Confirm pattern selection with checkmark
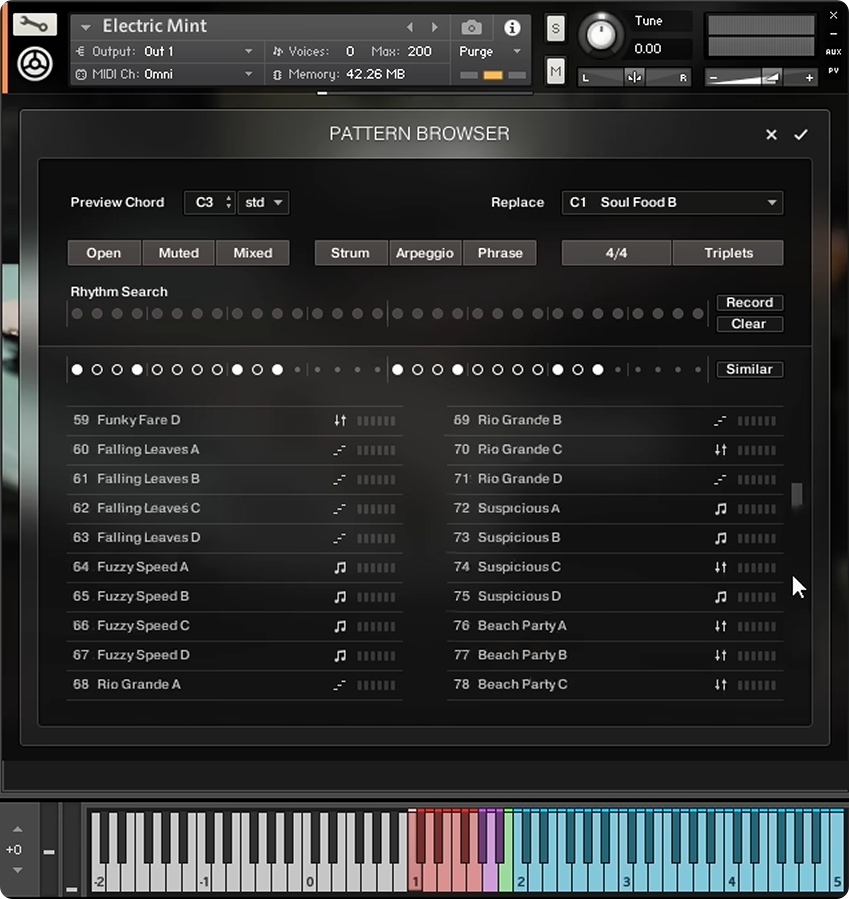This screenshot has width=849, height=899. pyautogui.click(x=800, y=134)
